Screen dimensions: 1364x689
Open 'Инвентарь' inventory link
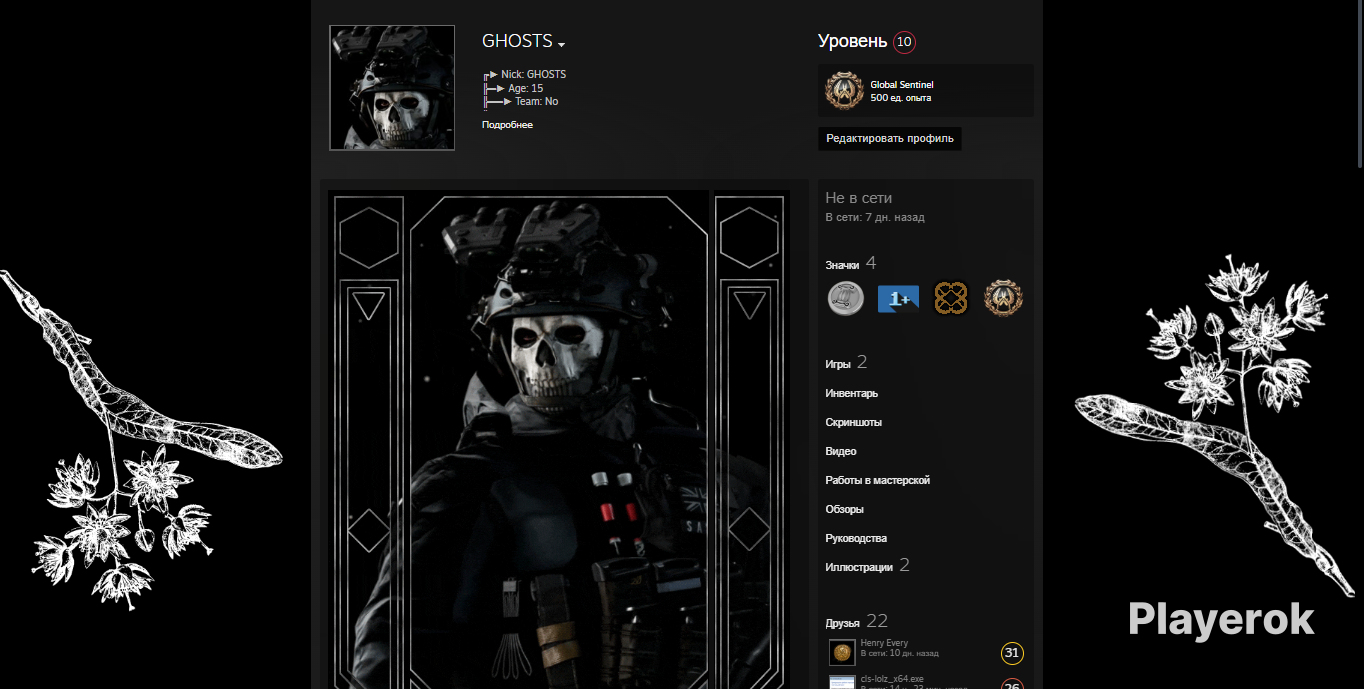[x=851, y=393]
